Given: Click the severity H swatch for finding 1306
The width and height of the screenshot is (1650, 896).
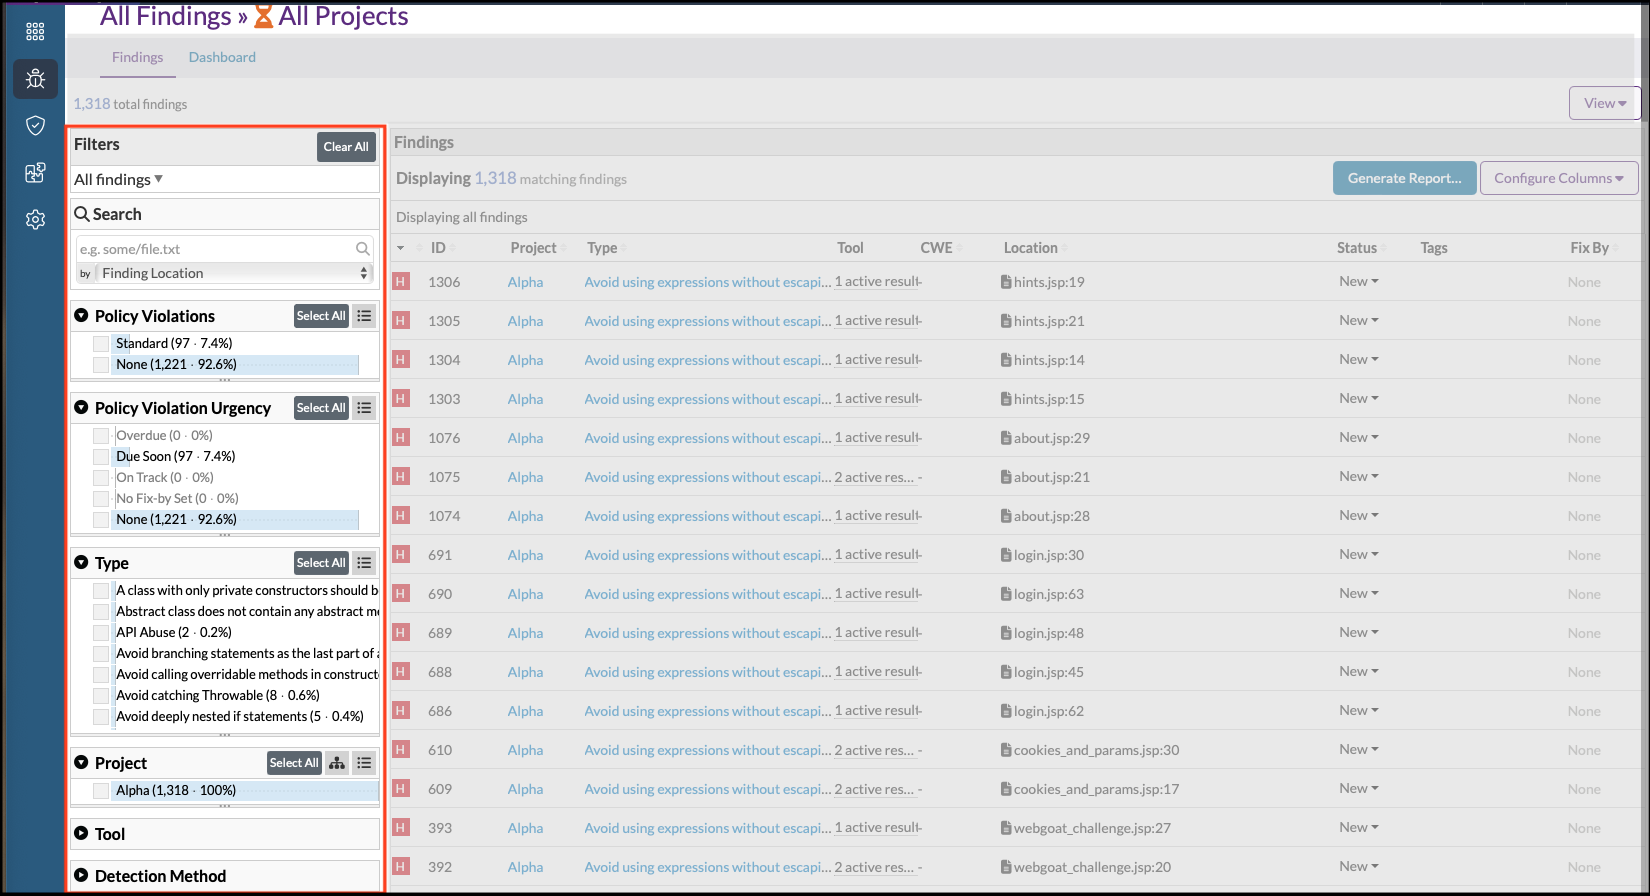Looking at the screenshot, I should (x=401, y=282).
